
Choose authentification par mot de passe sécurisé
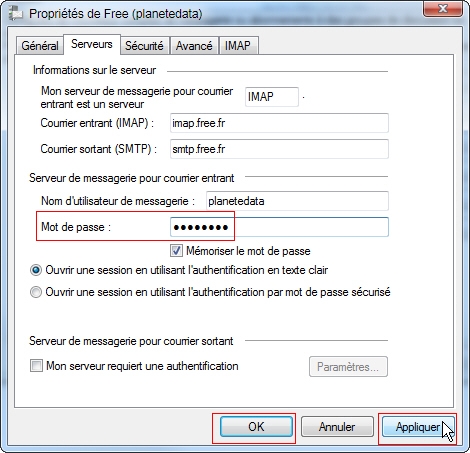point(36,292)
